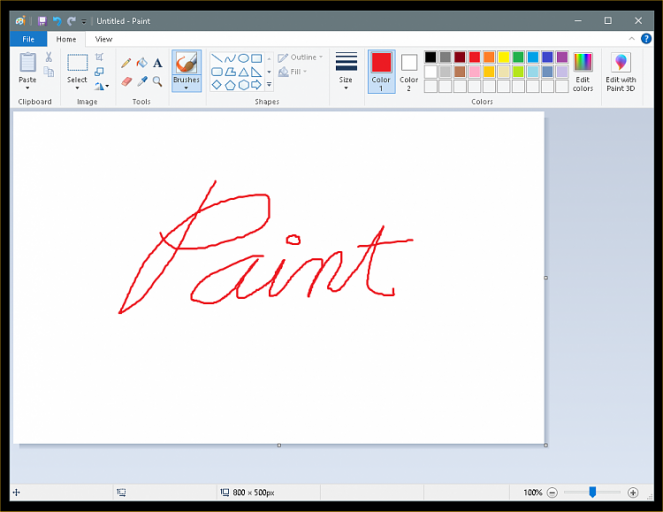663x512 pixels.
Task: Select the Text tool
Action: [158, 63]
